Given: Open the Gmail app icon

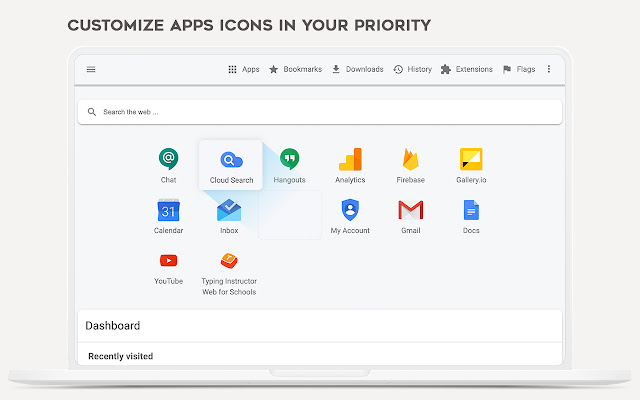Looking at the screenshot, I should [x=411, y=210].
